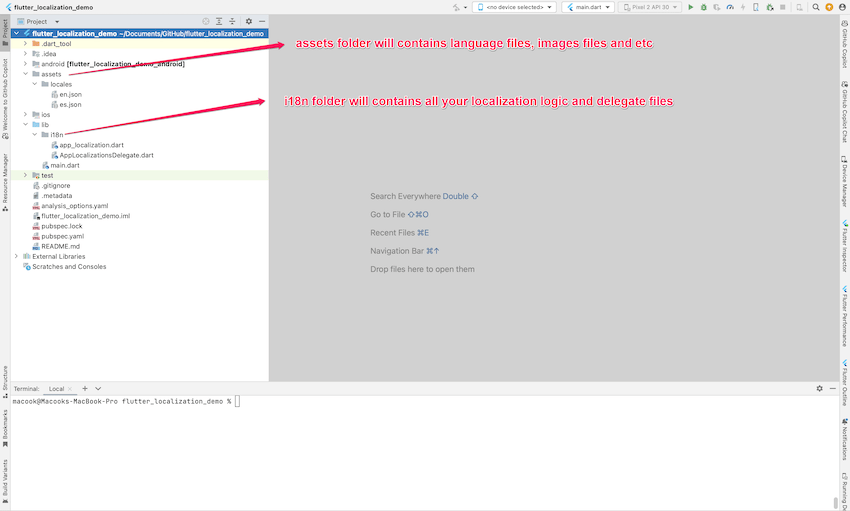Image resolution: width=850 pixels, height=511 pixels.
Task: Open Resource Manager side tab
Action: click(5, 183)
